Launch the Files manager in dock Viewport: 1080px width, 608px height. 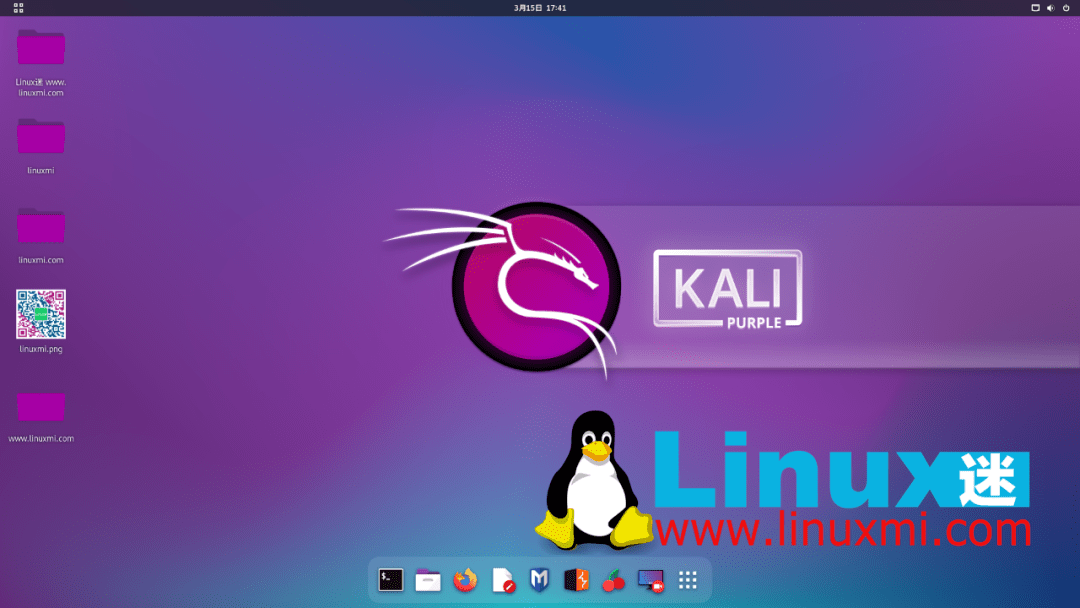428,580
